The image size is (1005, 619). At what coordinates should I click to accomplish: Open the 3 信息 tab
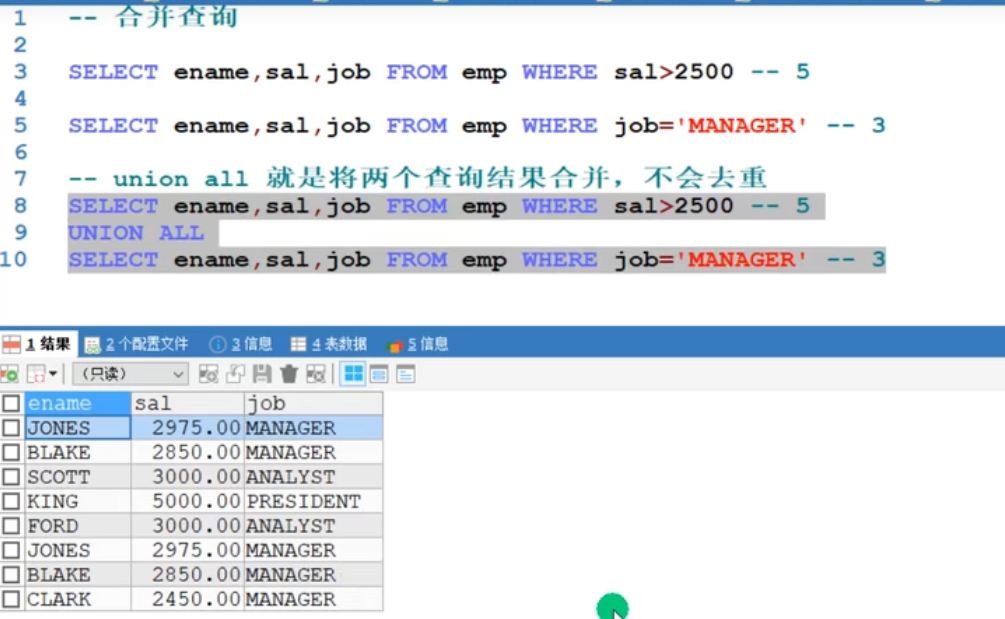(x=241, y=344)
